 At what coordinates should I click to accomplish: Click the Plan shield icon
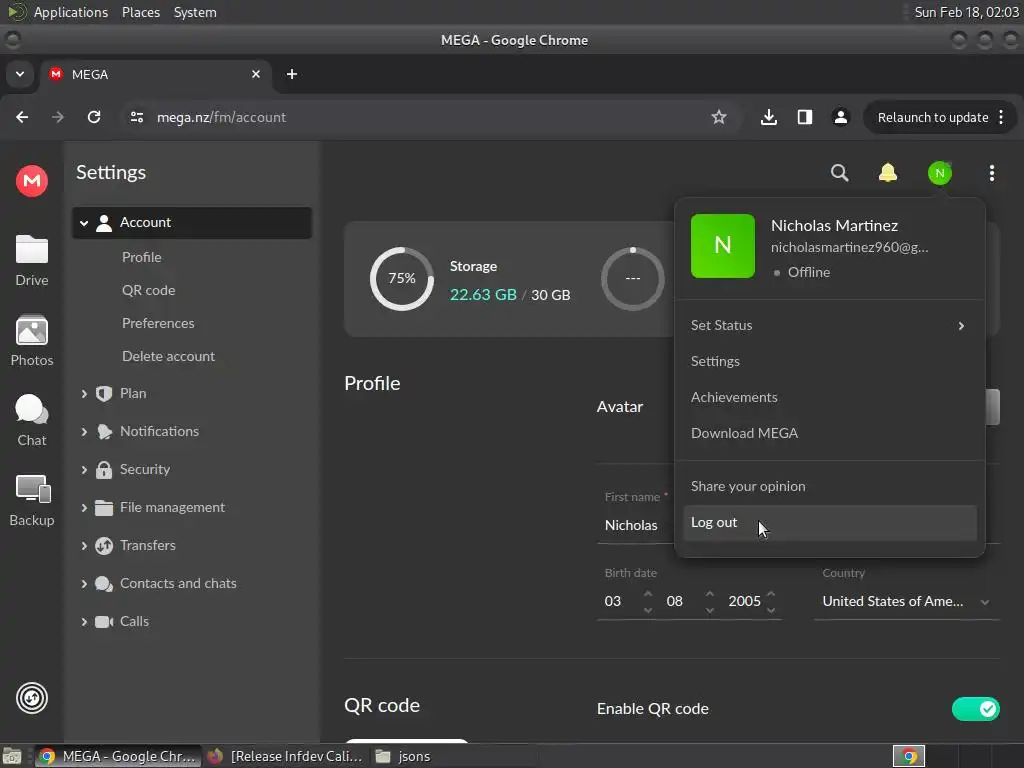tap(104, 394)
